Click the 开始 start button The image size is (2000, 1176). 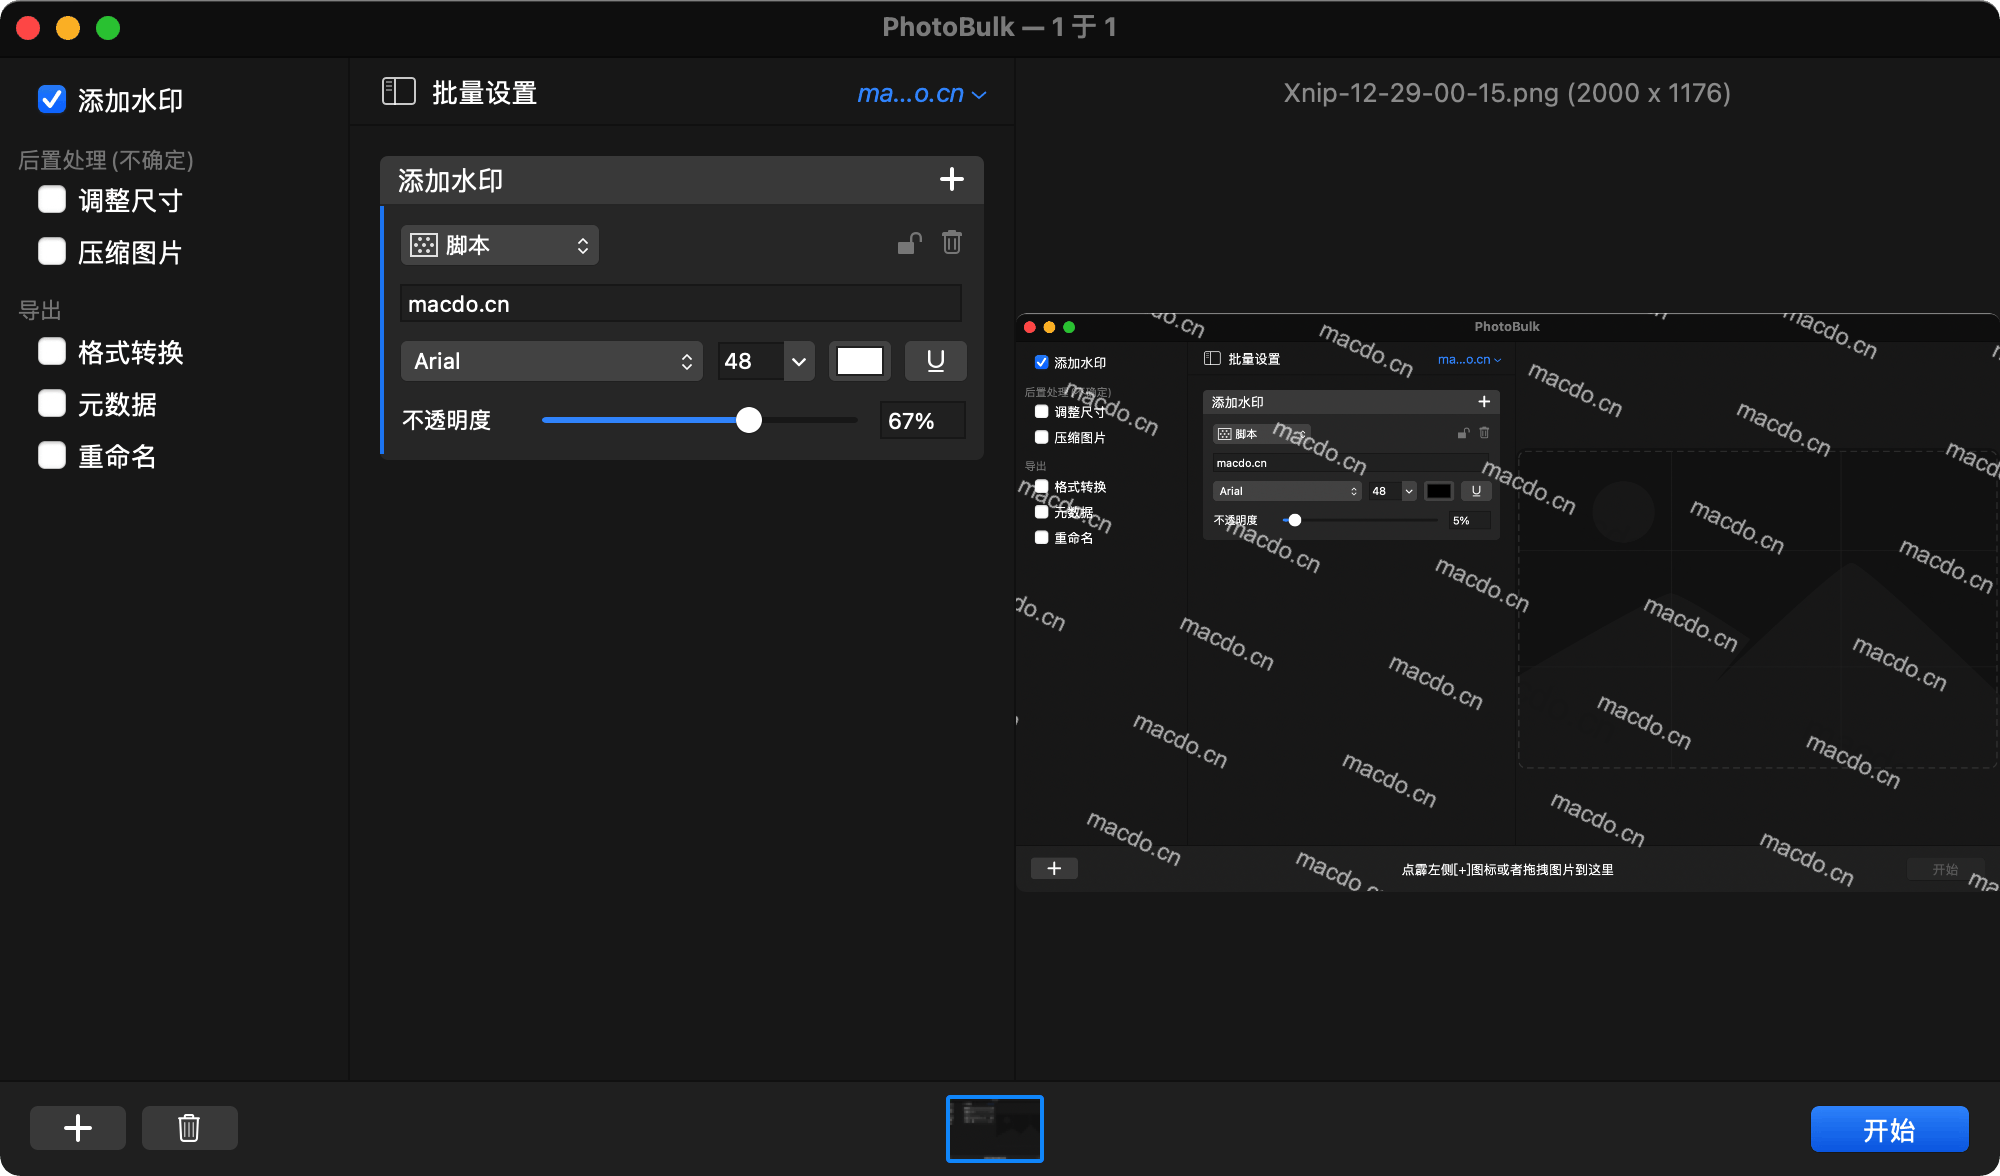1889,1129
